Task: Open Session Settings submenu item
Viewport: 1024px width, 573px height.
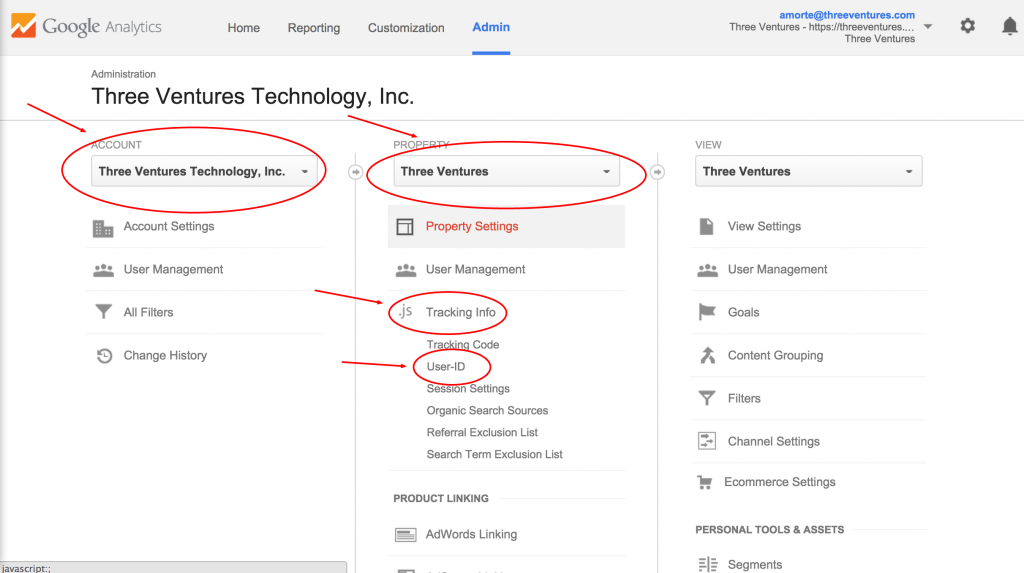Action: click(x=468, y=389)
